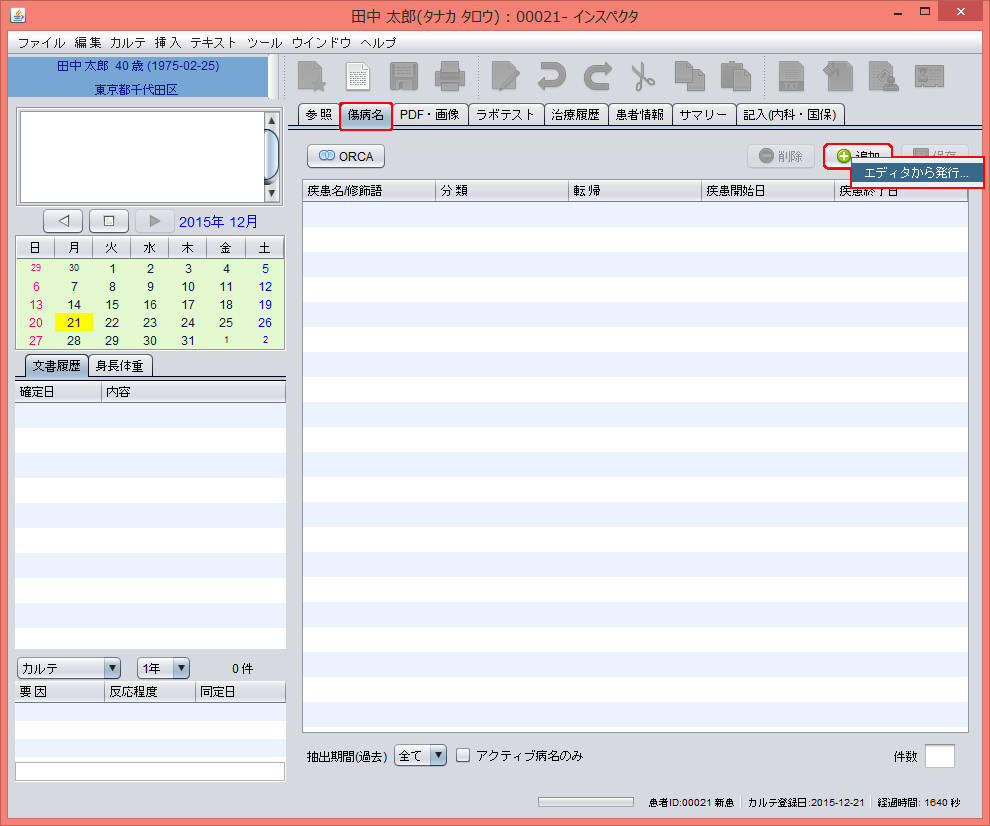Open the 身長体重 tab
Image resolution: width=990 pixels, height=826 pixels.
tap(120, 366)
